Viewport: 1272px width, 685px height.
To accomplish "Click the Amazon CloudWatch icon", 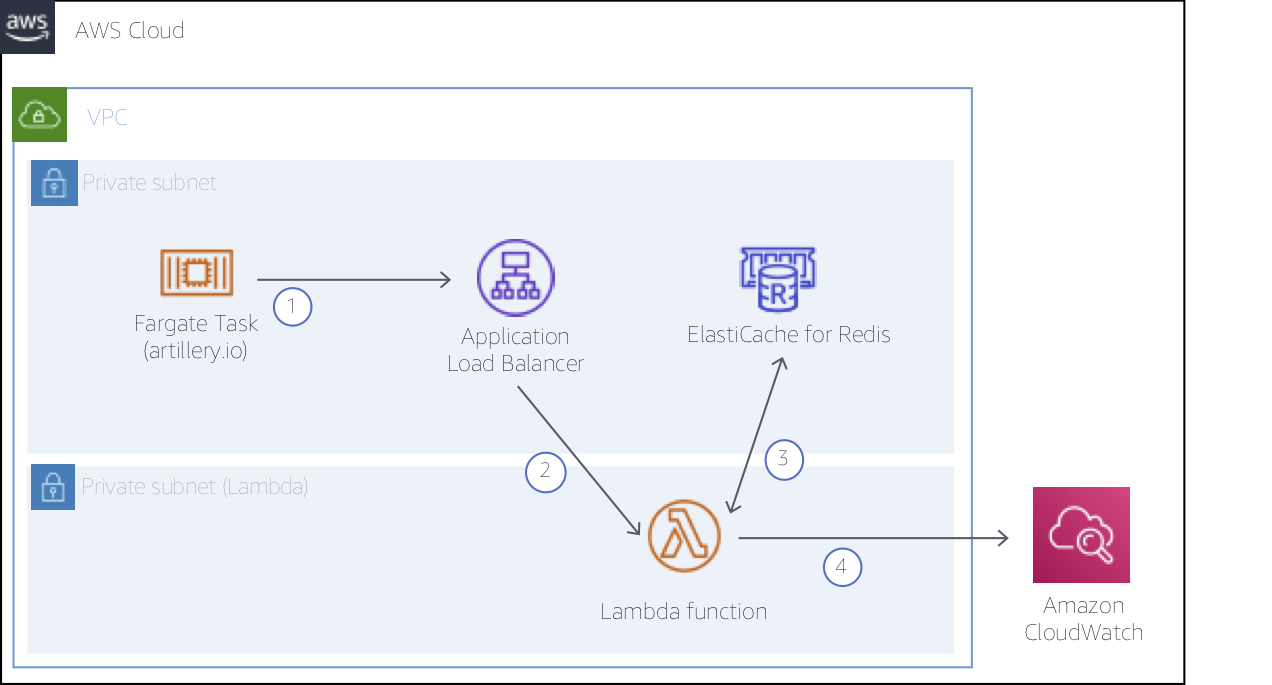I will point(1081,535).
